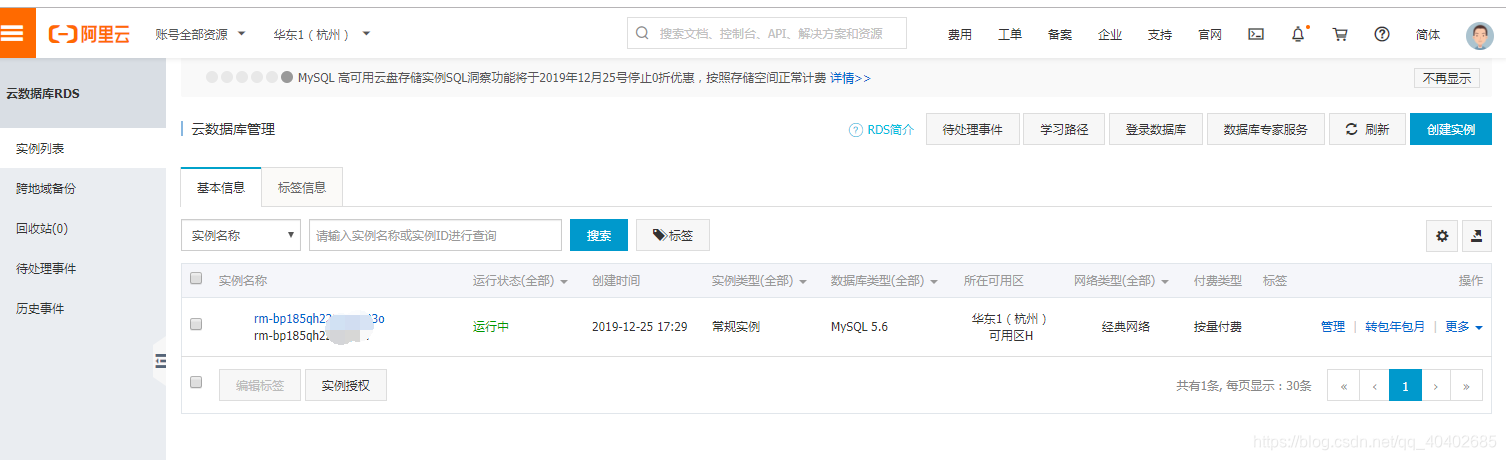
Task: Filter by 数据库类型(全部) column dropdown
Action: [x=884, y=281]
